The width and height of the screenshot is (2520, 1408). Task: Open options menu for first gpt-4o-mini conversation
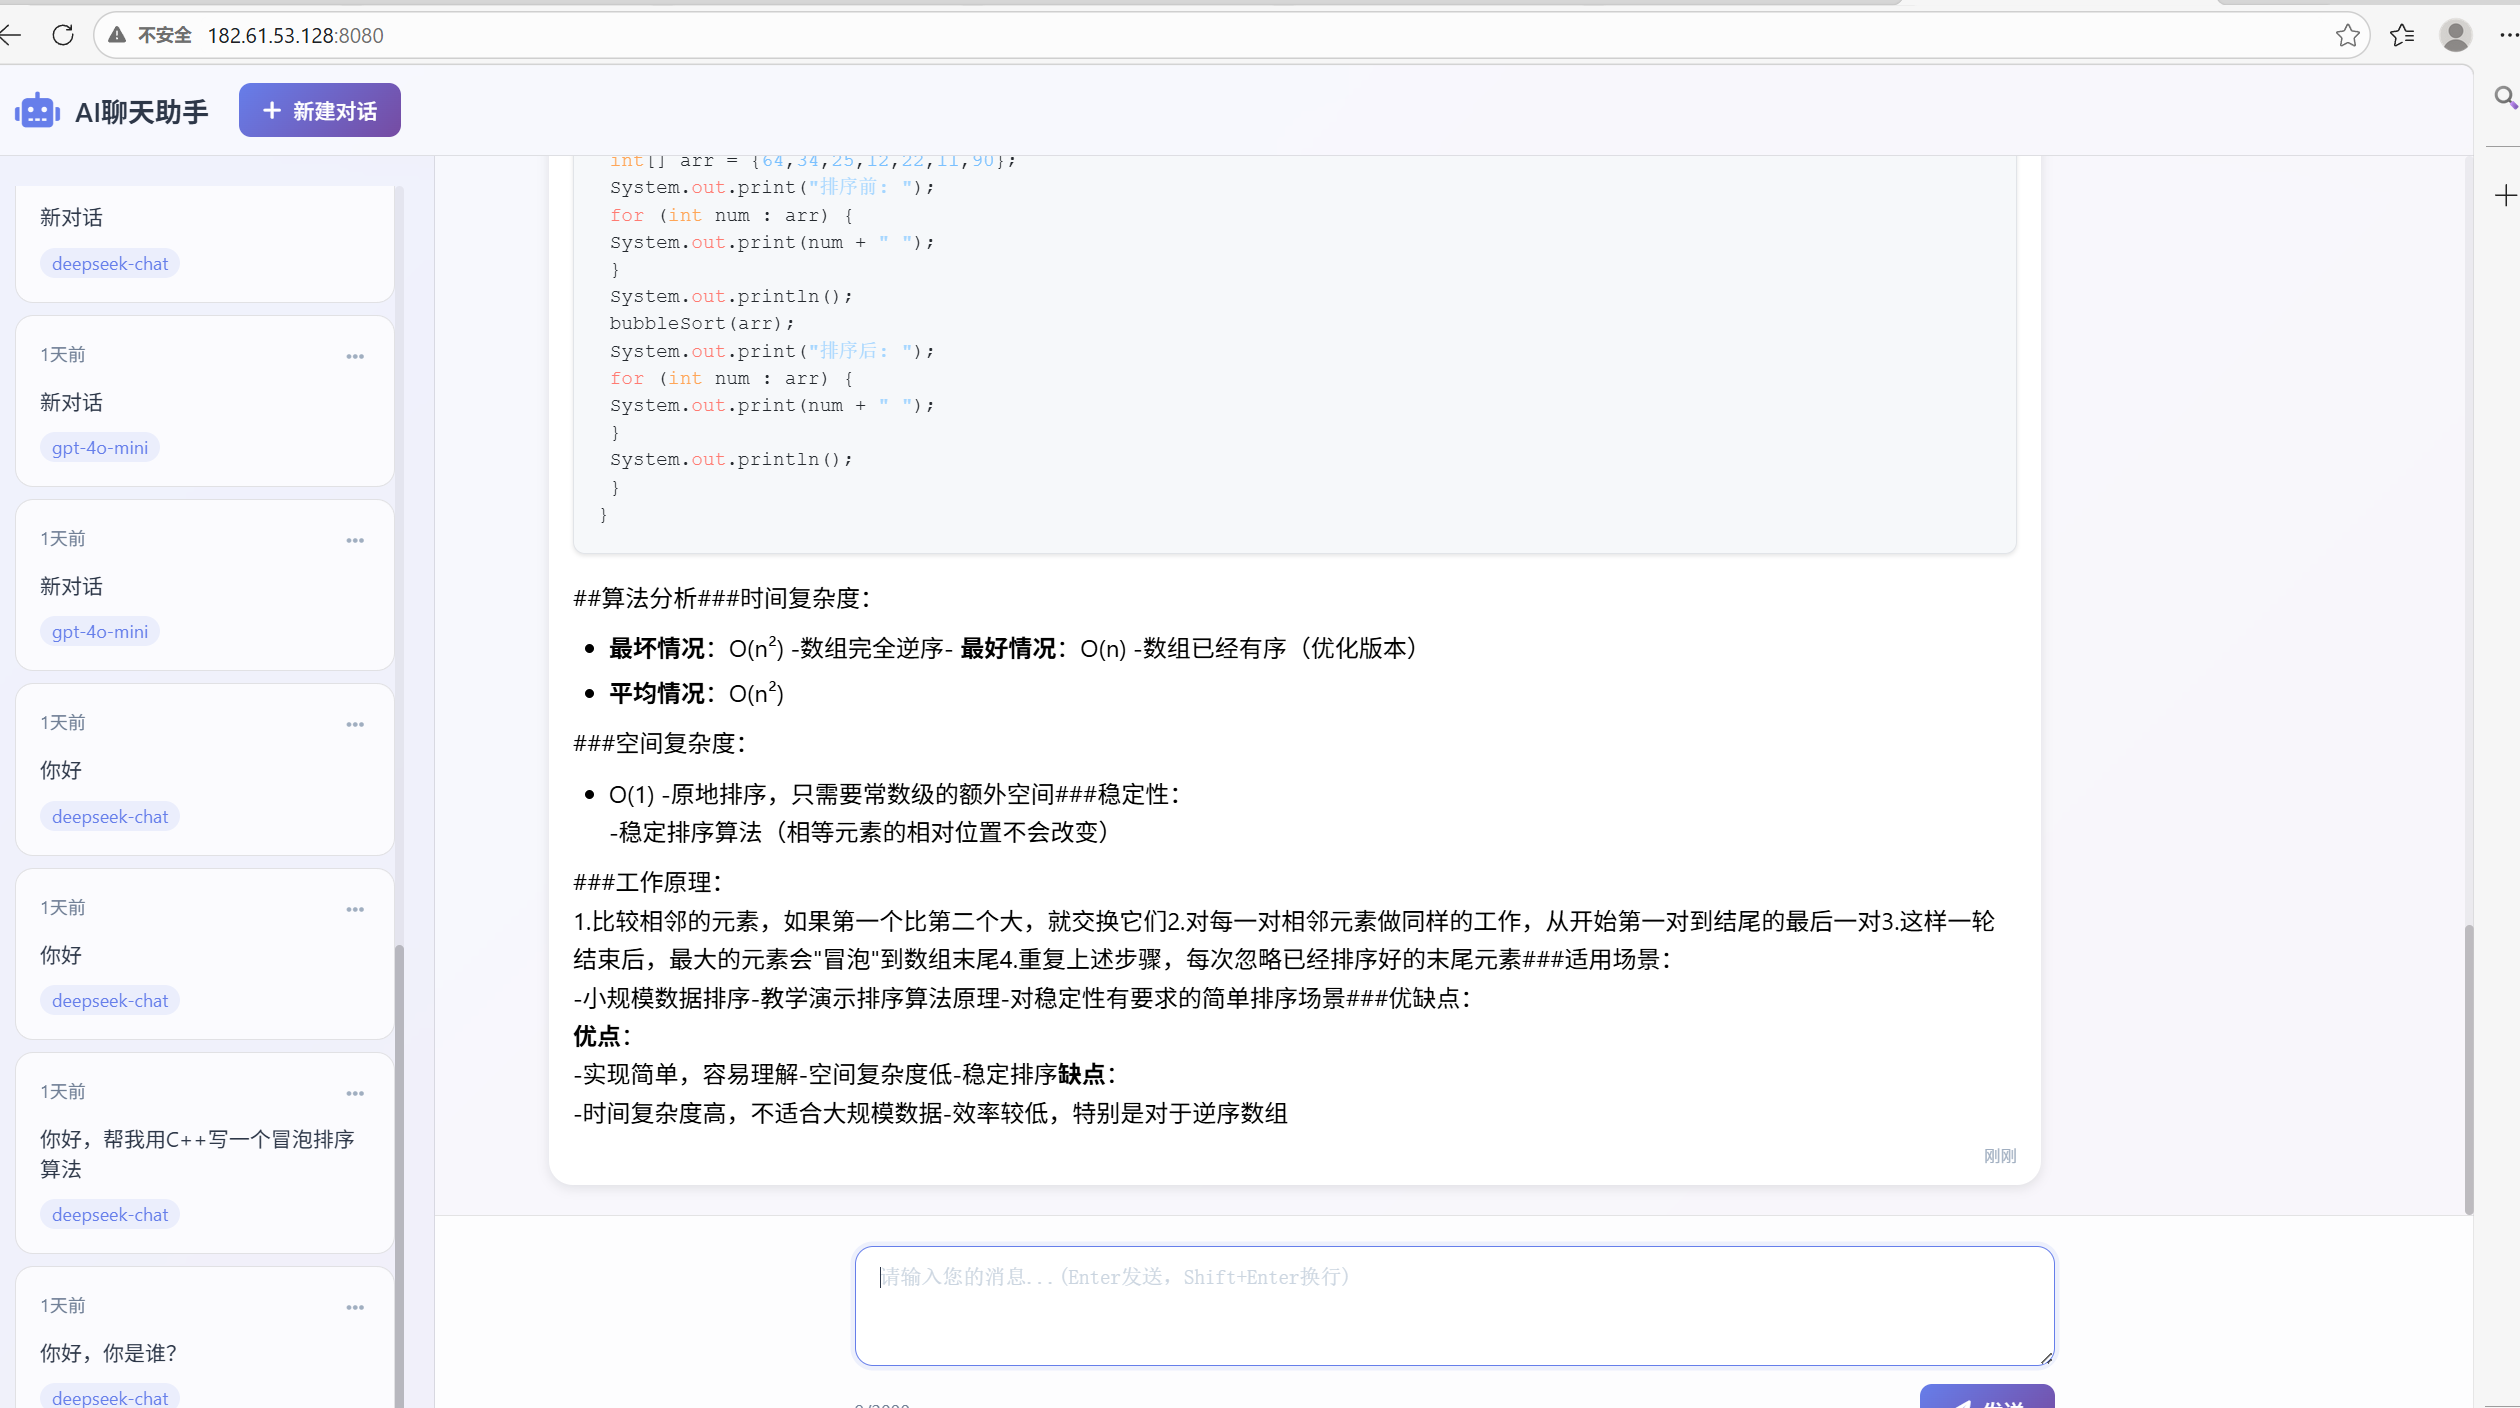click(x=355, y=356)
